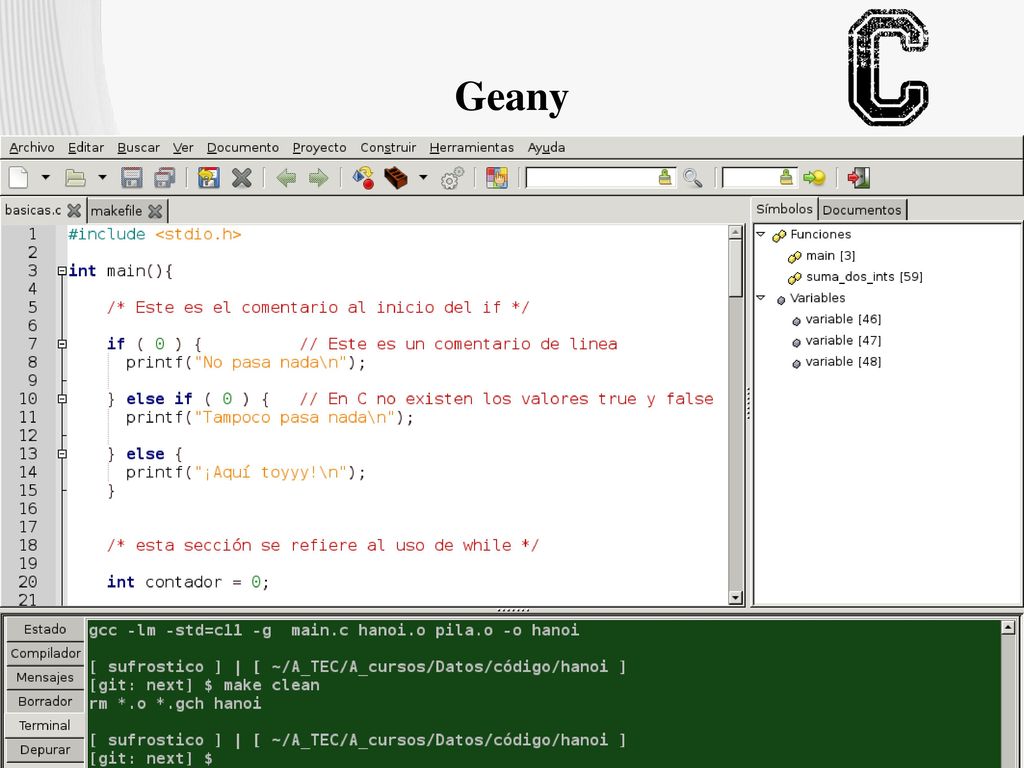Open an existing file via folder icon
The height and width of the screenshot is (768, 1024).
(75, 177)
